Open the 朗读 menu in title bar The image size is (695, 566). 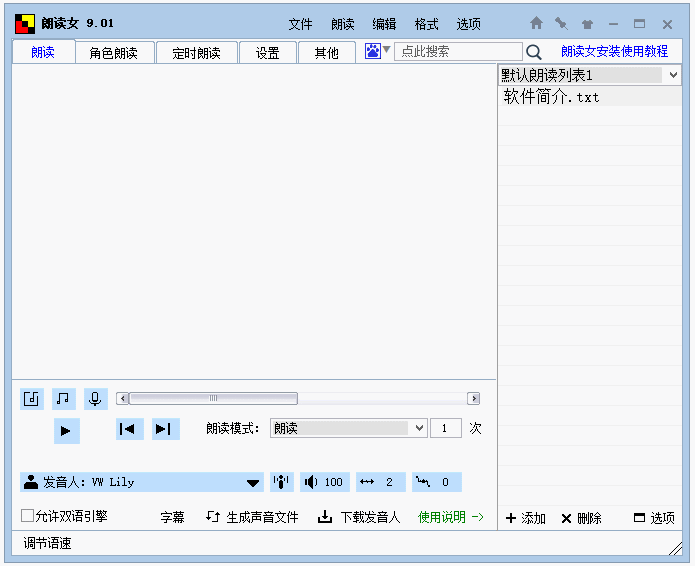(343, 24)
